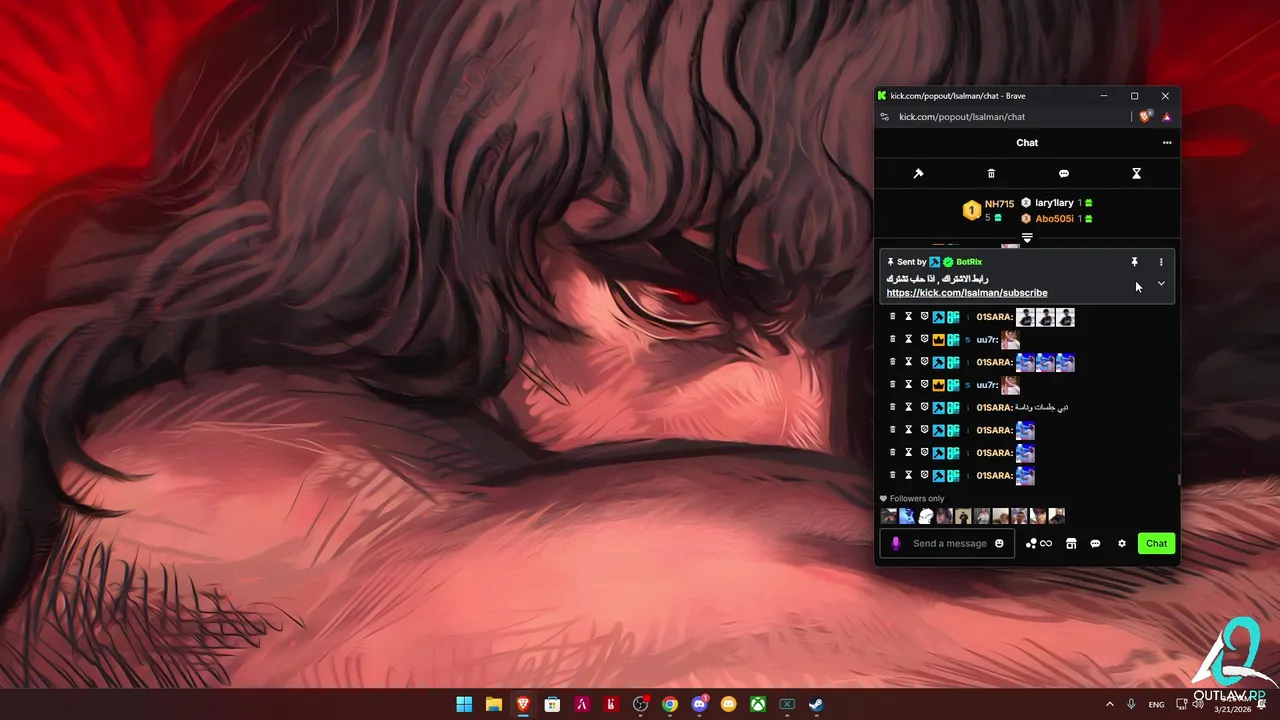
Task: Show hidden system tray icons chevron
Action: 1109,704
